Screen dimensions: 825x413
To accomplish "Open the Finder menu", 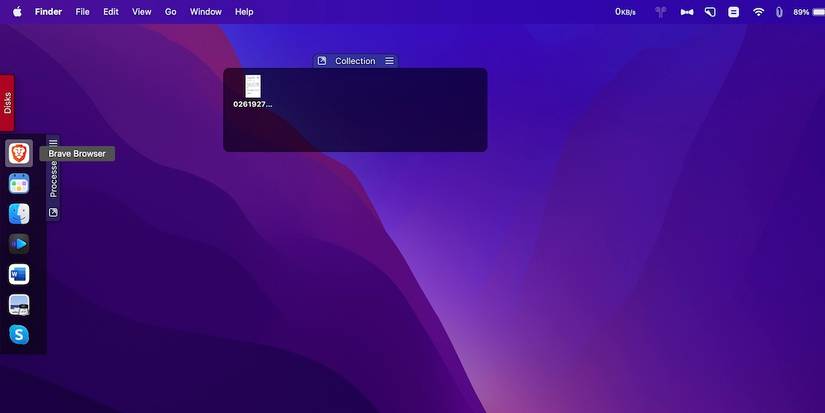I will coord(48,12).
